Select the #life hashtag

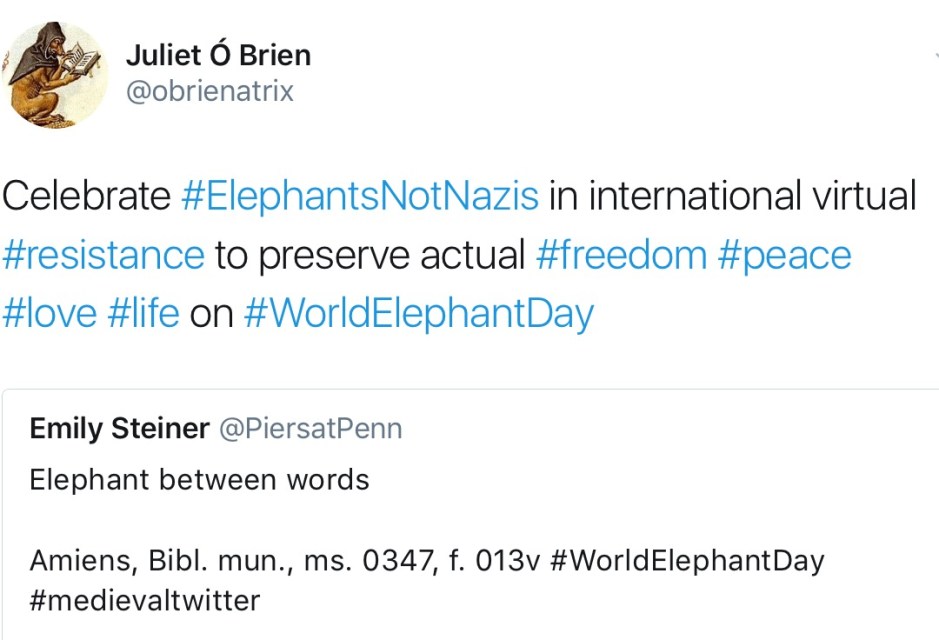(142, 314)
